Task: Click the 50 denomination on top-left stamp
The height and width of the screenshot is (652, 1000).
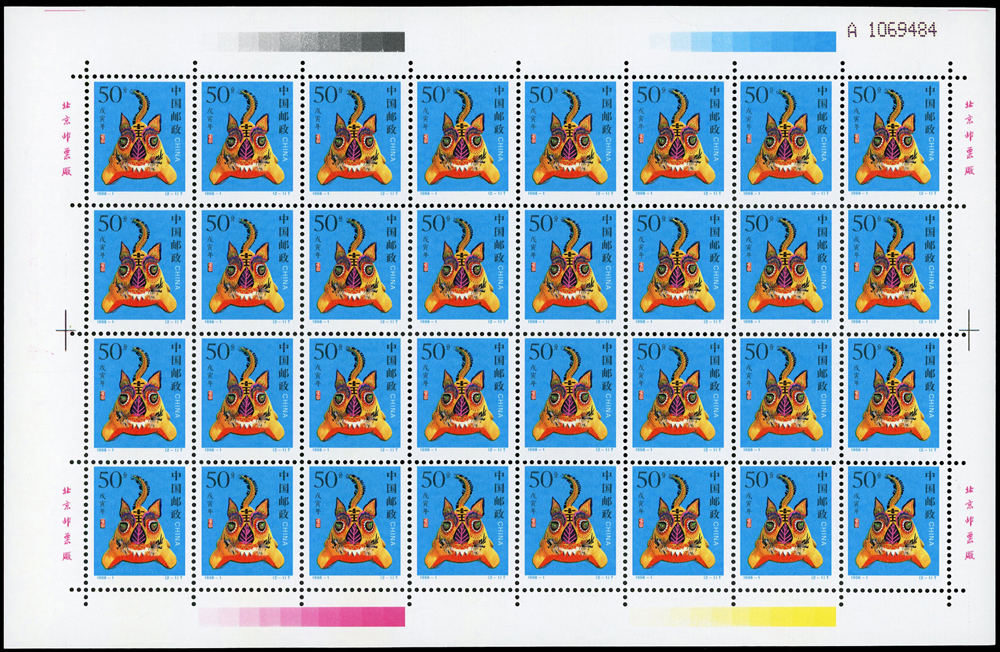Action: (108, 94)
